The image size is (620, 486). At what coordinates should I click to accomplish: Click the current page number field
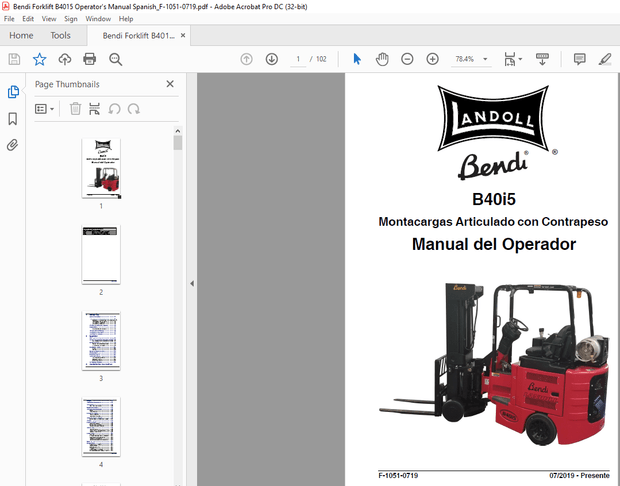298,59
